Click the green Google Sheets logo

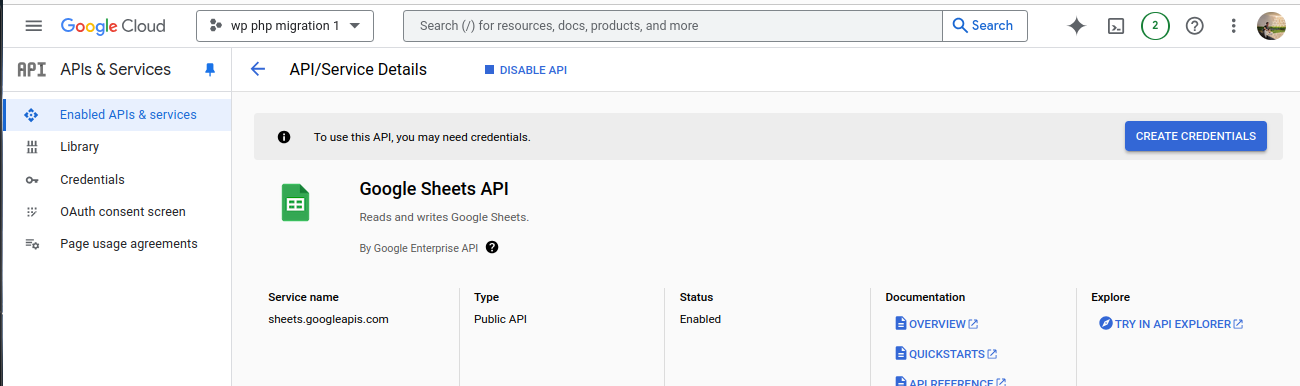(295, 203)
